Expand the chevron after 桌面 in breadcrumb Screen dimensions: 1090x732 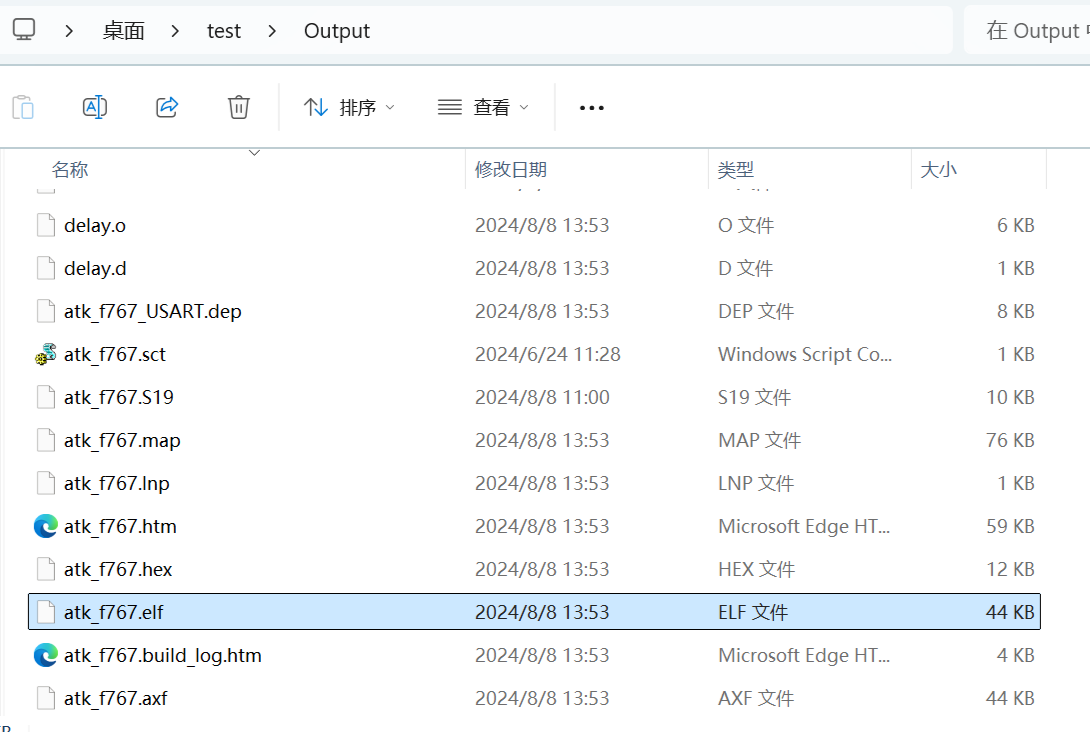pyautogui.click(x=176, y=31)
